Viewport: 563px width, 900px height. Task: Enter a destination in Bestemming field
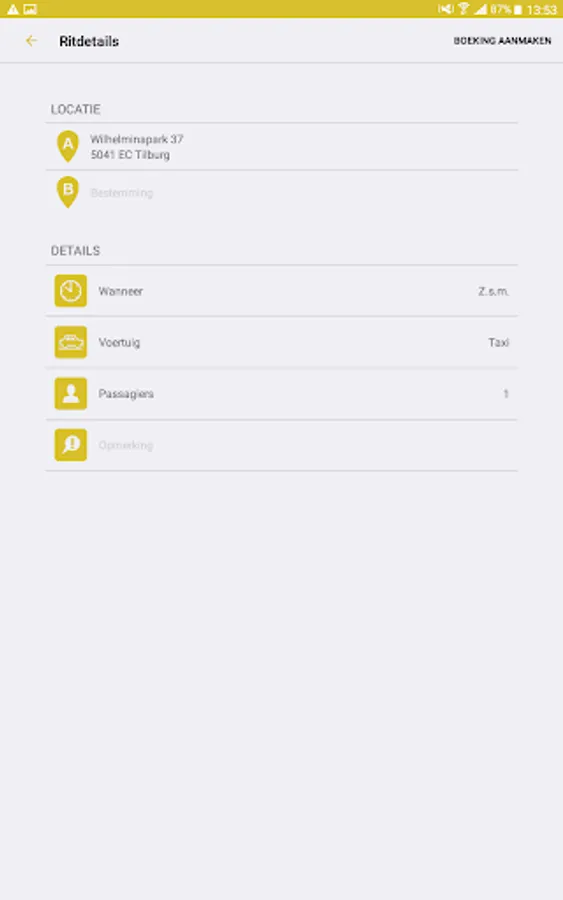point(282,193)
